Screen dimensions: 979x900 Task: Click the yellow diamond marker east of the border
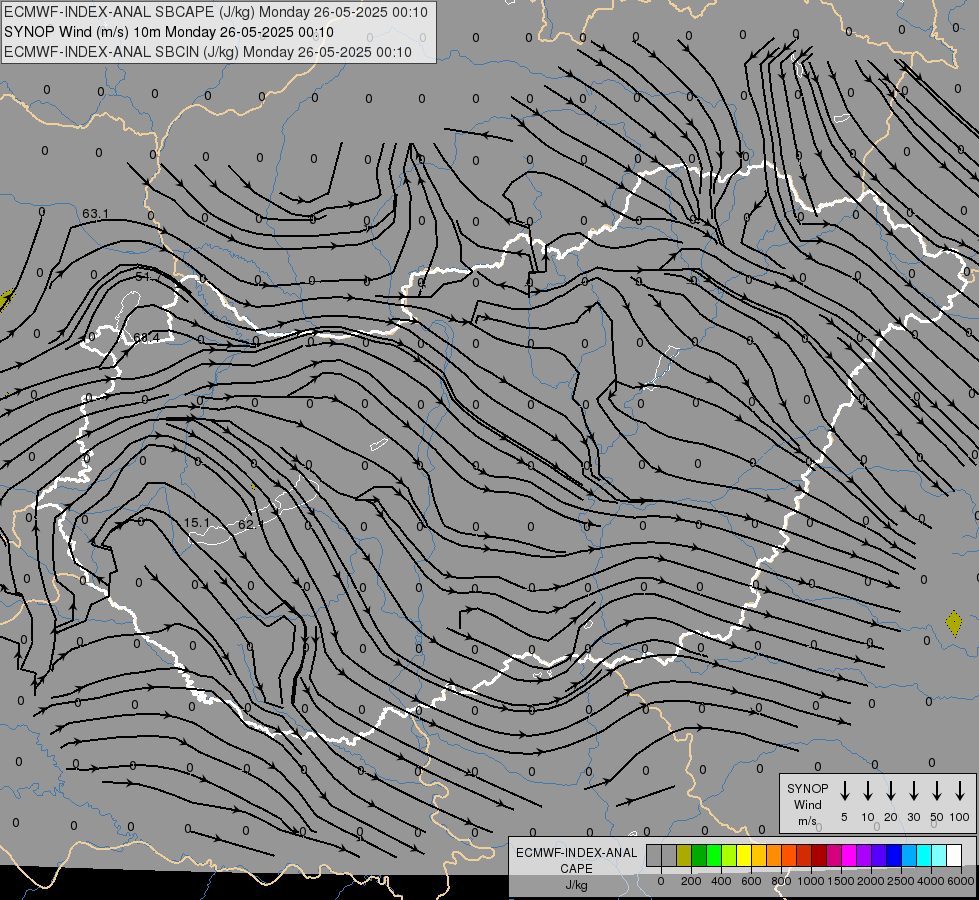953,623
